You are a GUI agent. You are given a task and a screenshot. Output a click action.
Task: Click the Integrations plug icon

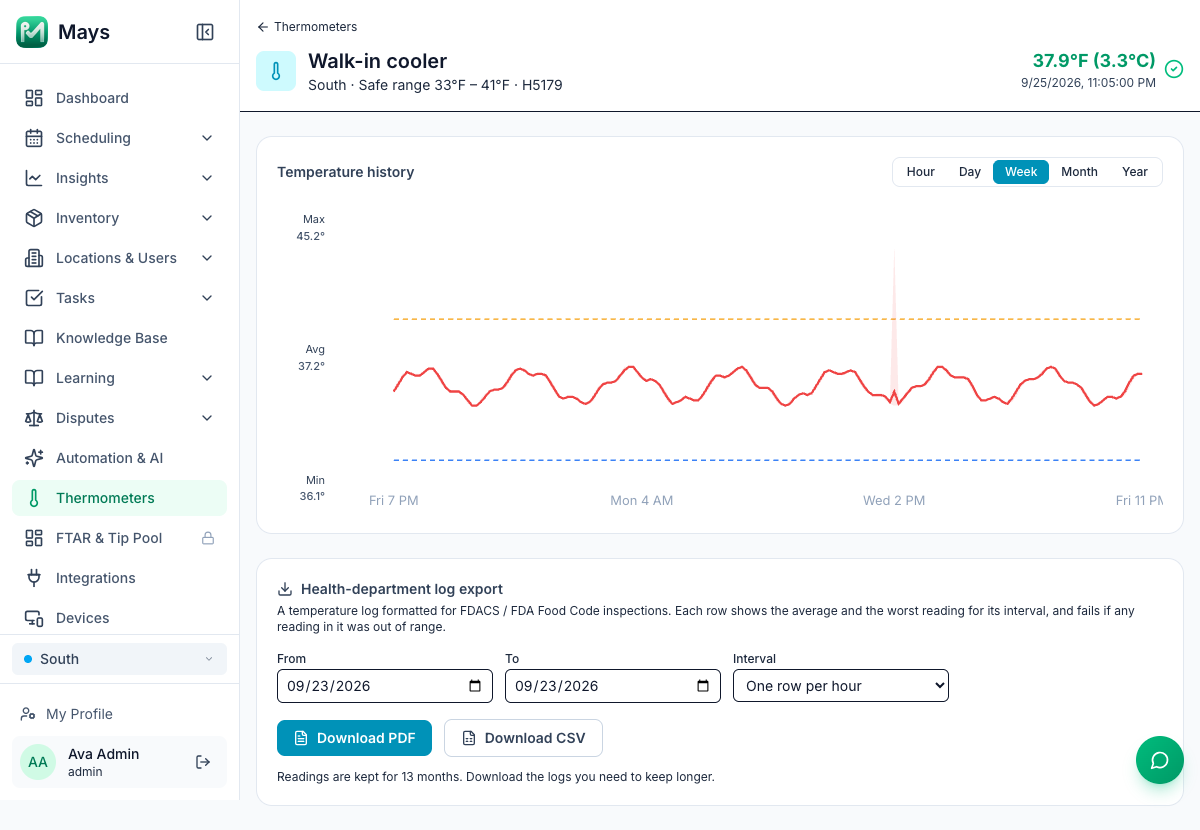[34, 578]
